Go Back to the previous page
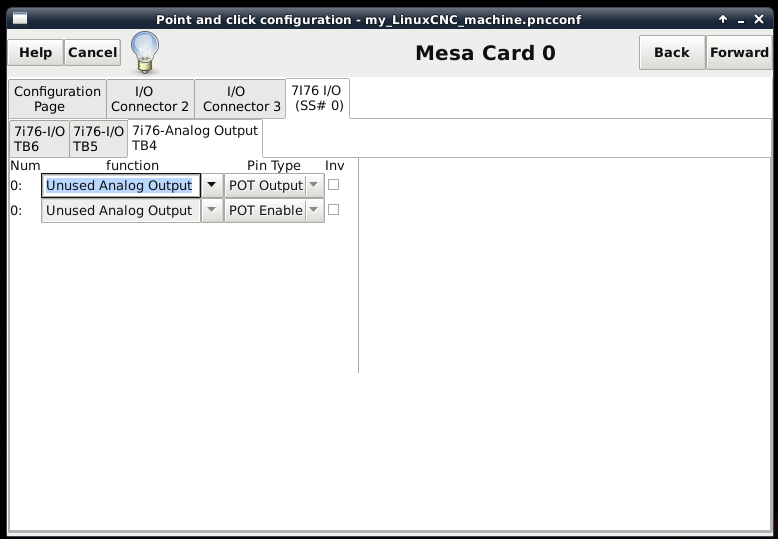Image resolution: width=778 pixels, height=539 pixels. coord(672,53)
